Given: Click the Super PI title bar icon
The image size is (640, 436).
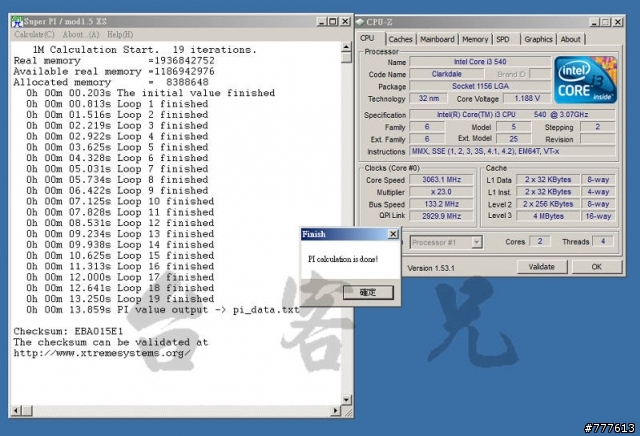Looking at the screenshot, I should [x=17, y=21].
